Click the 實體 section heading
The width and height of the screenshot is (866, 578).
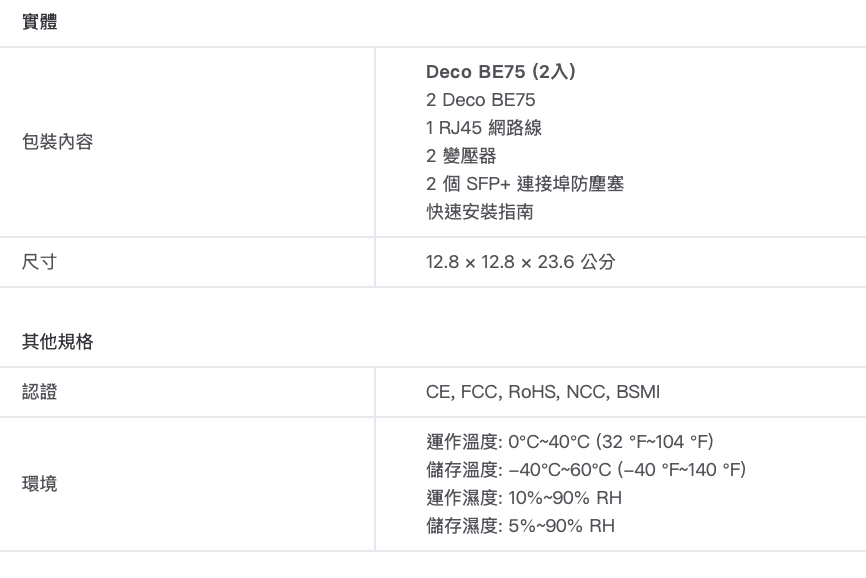click(40, 23)
